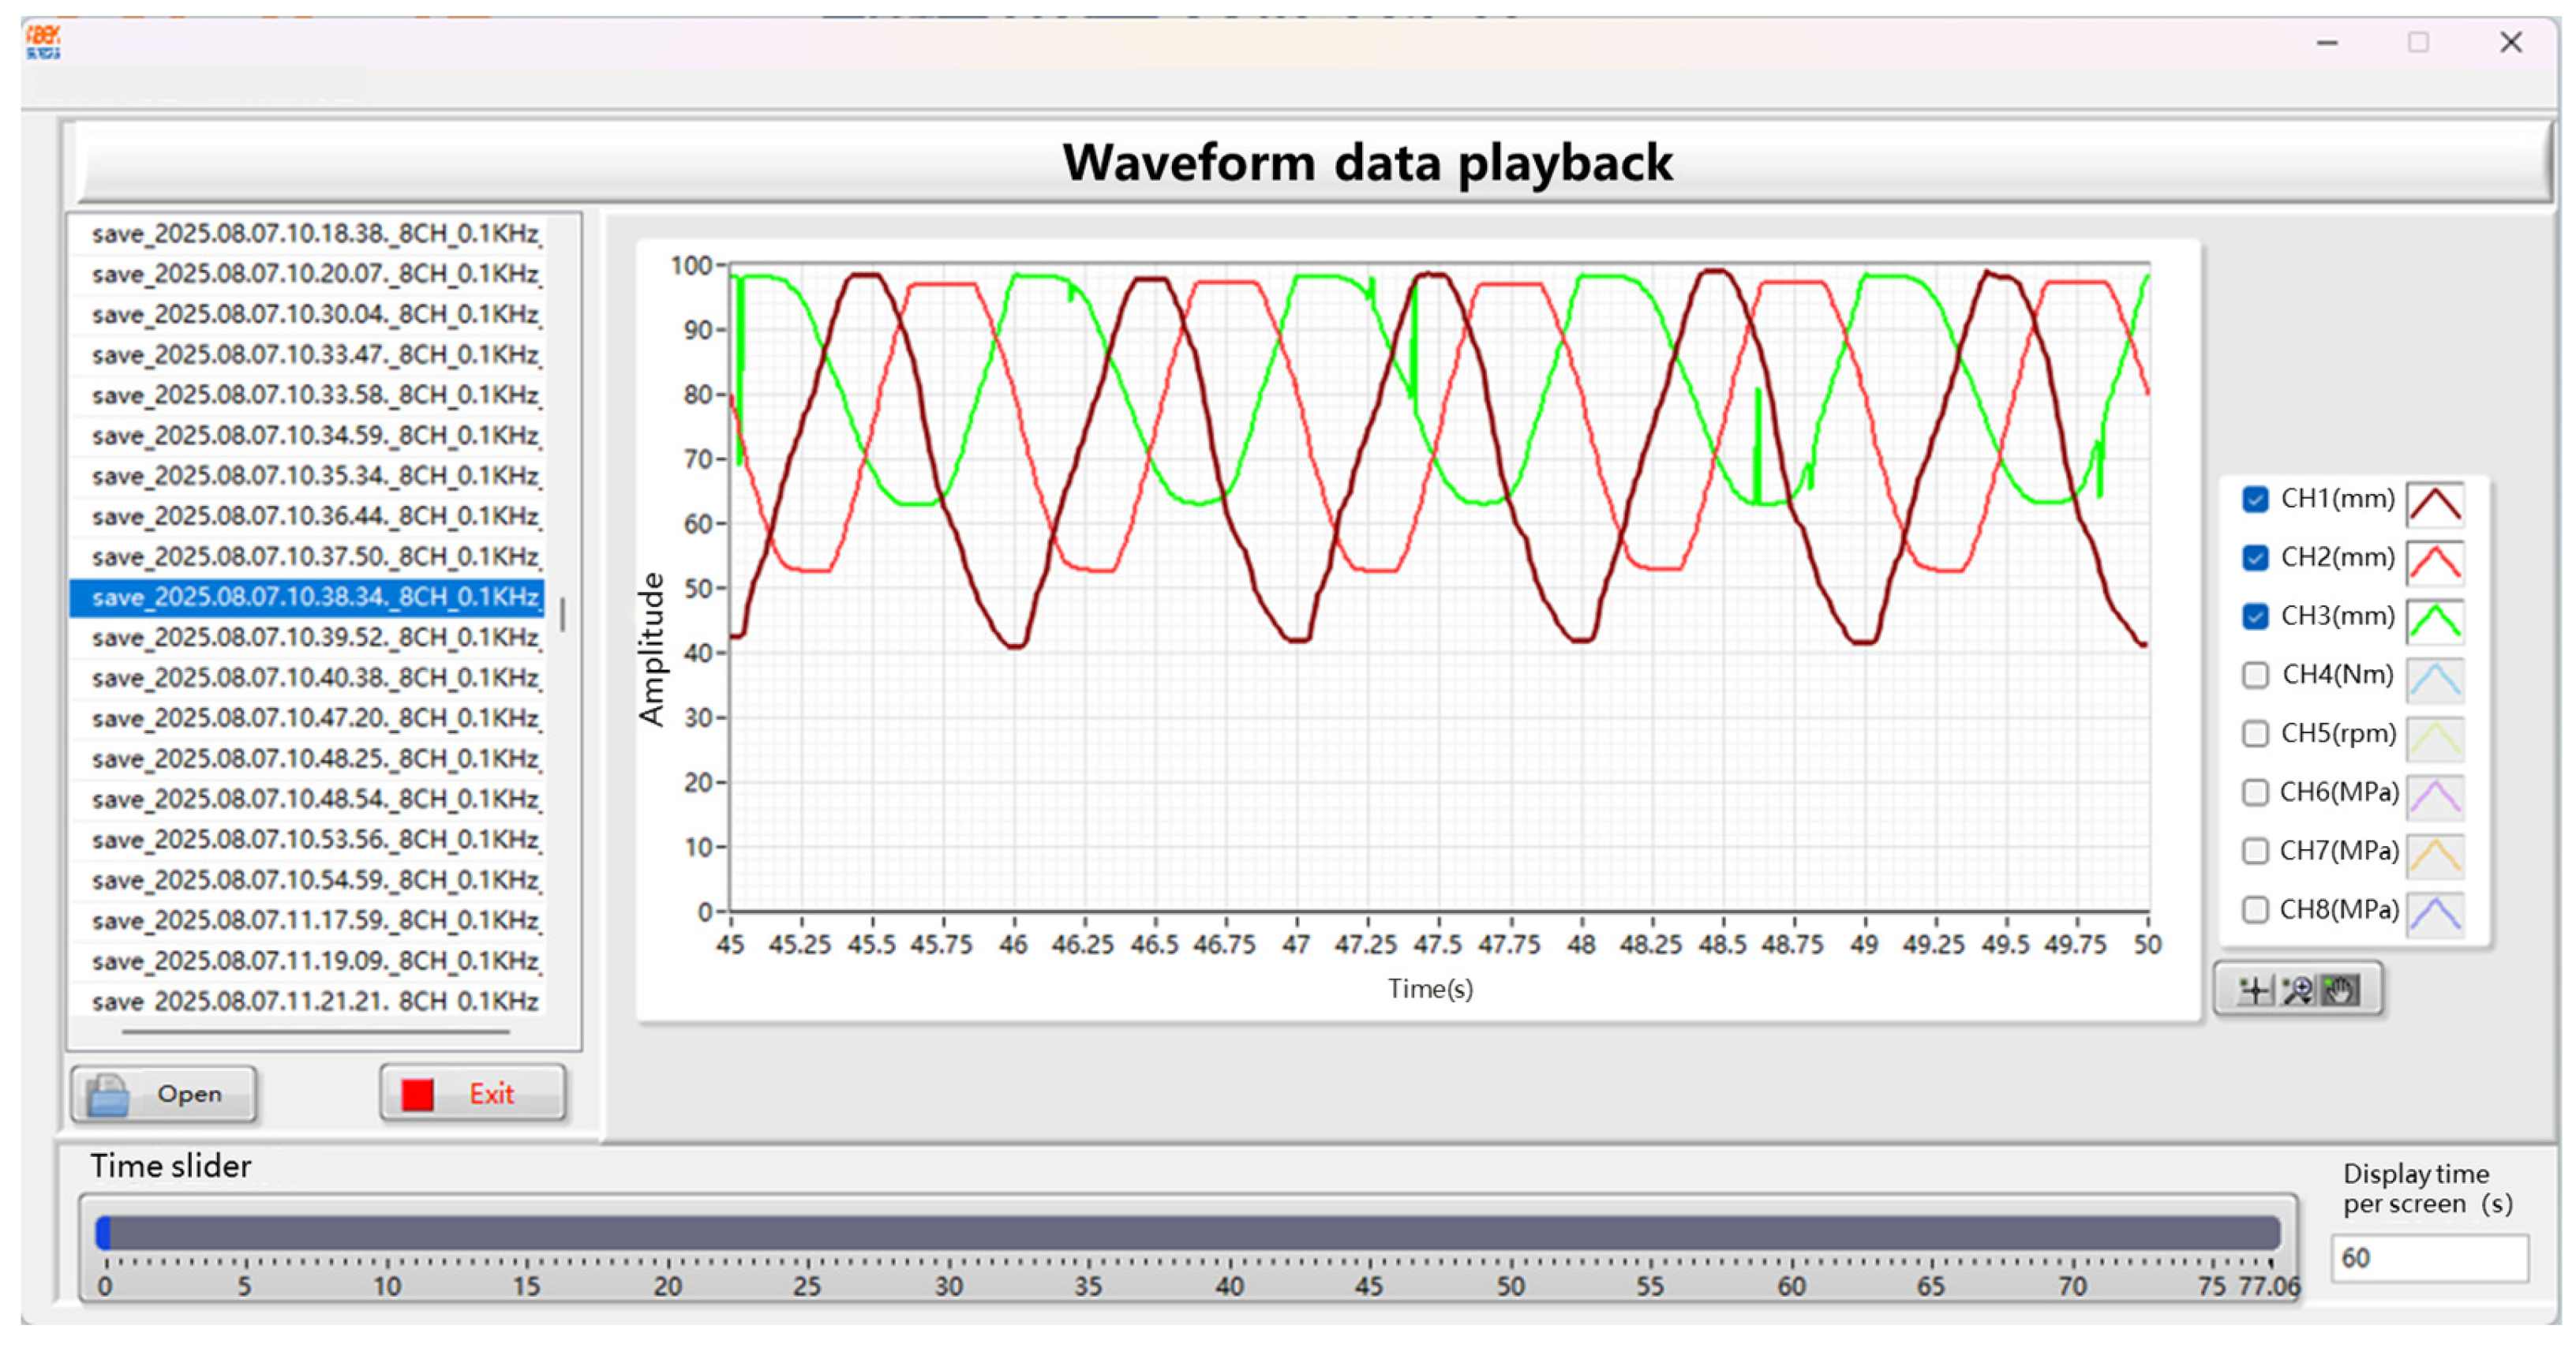
Task: Uncheck the CH1(mm) channel checkbox
Action: tap(2255, 499)
